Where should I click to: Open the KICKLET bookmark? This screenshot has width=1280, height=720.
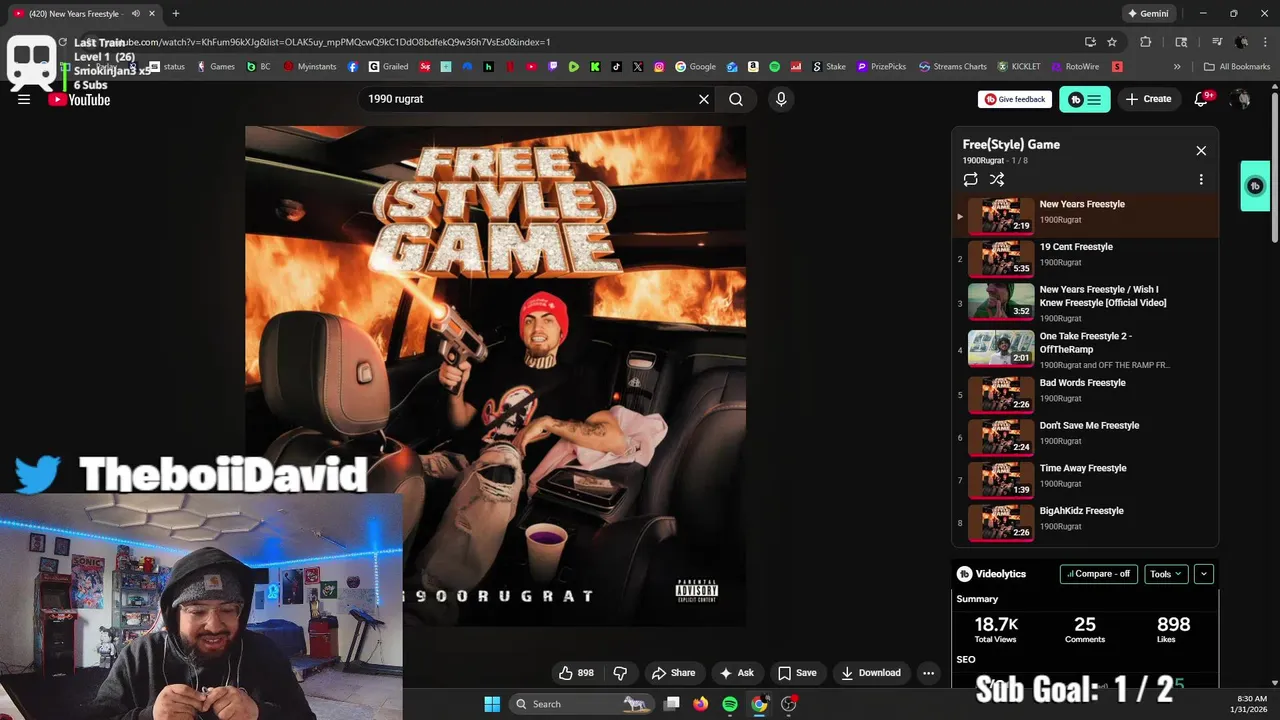tap(1019, 67)
